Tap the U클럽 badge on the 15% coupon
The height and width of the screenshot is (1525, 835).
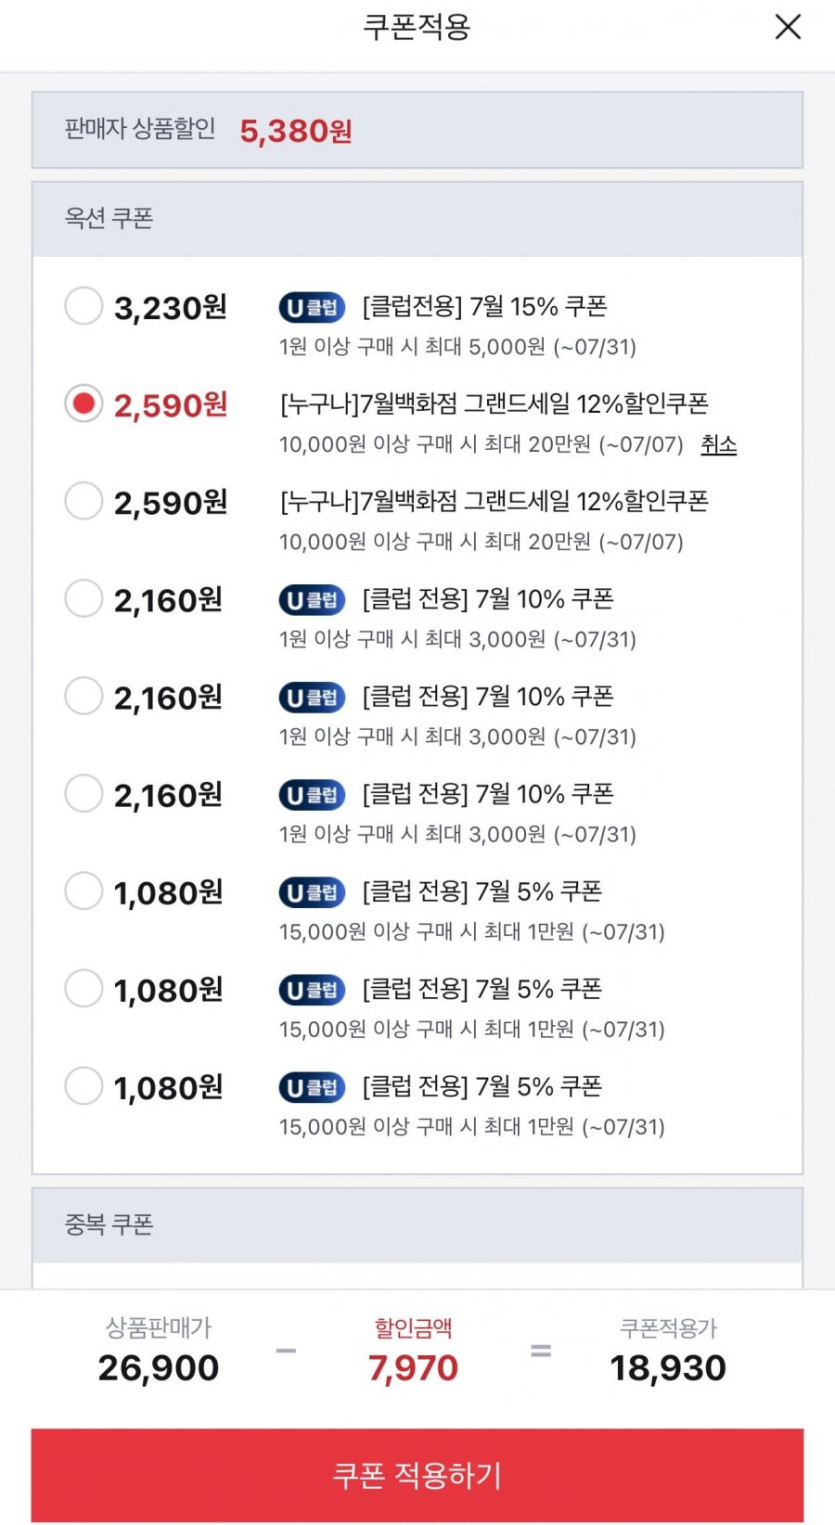pos(311,307)
